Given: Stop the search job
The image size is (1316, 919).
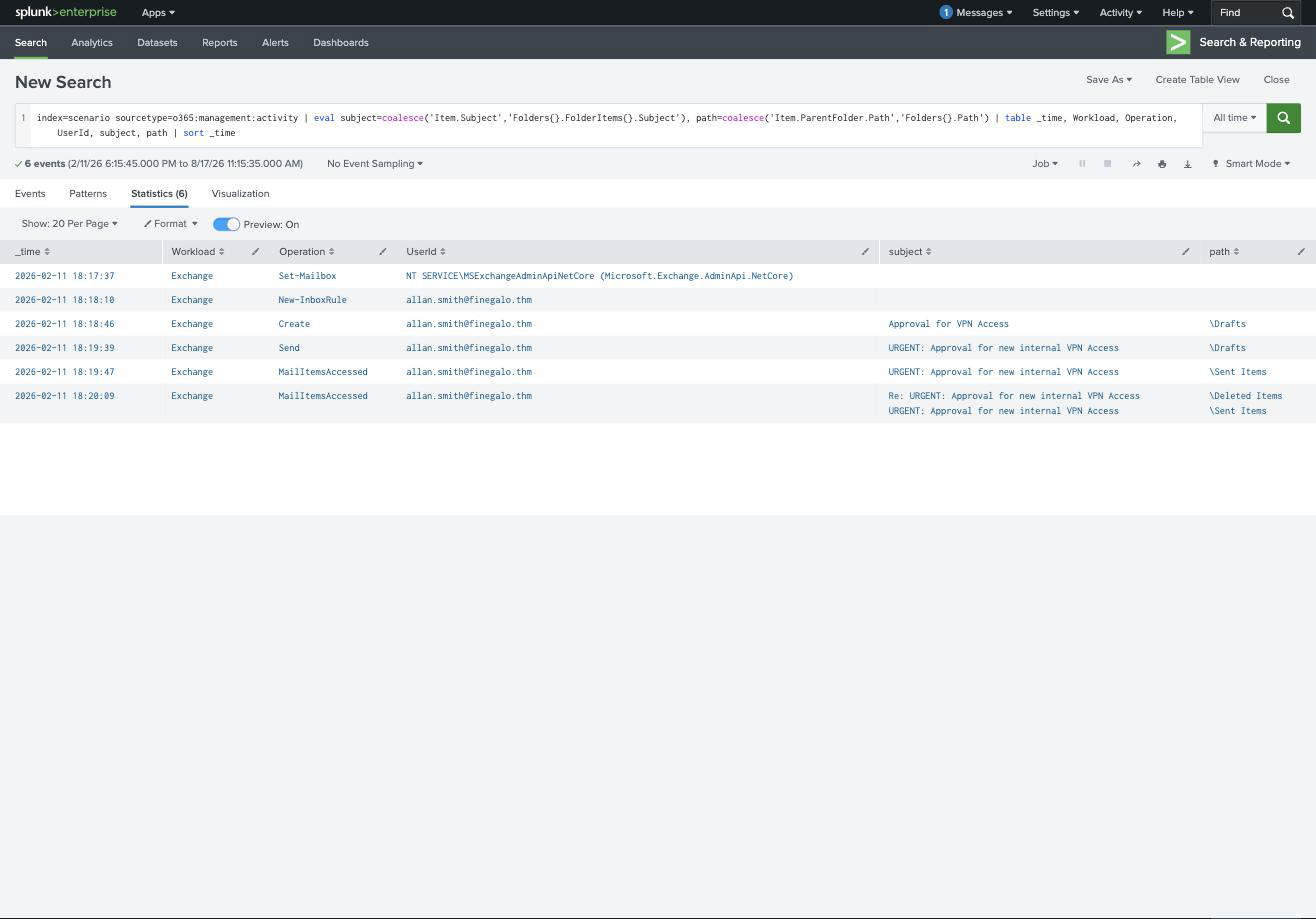Looking at the screenshot, I should 1108,164.
